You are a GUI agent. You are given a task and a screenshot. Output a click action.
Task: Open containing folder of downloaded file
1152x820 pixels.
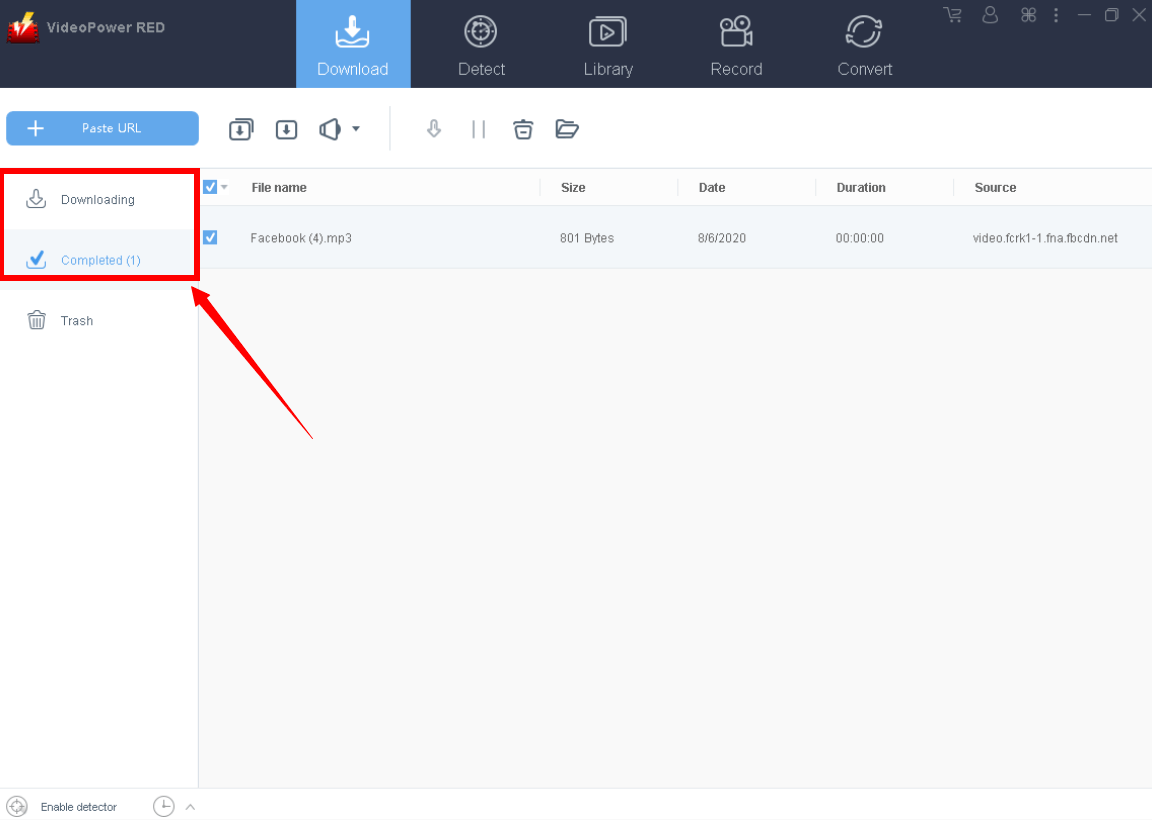pyautogui.click(x=567, y=129)
